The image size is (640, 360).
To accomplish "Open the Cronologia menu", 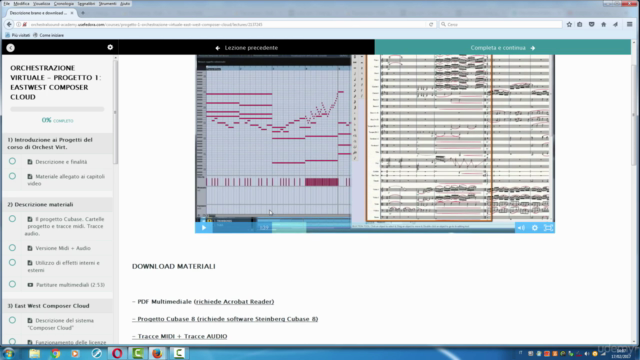I will coord(64,4).
